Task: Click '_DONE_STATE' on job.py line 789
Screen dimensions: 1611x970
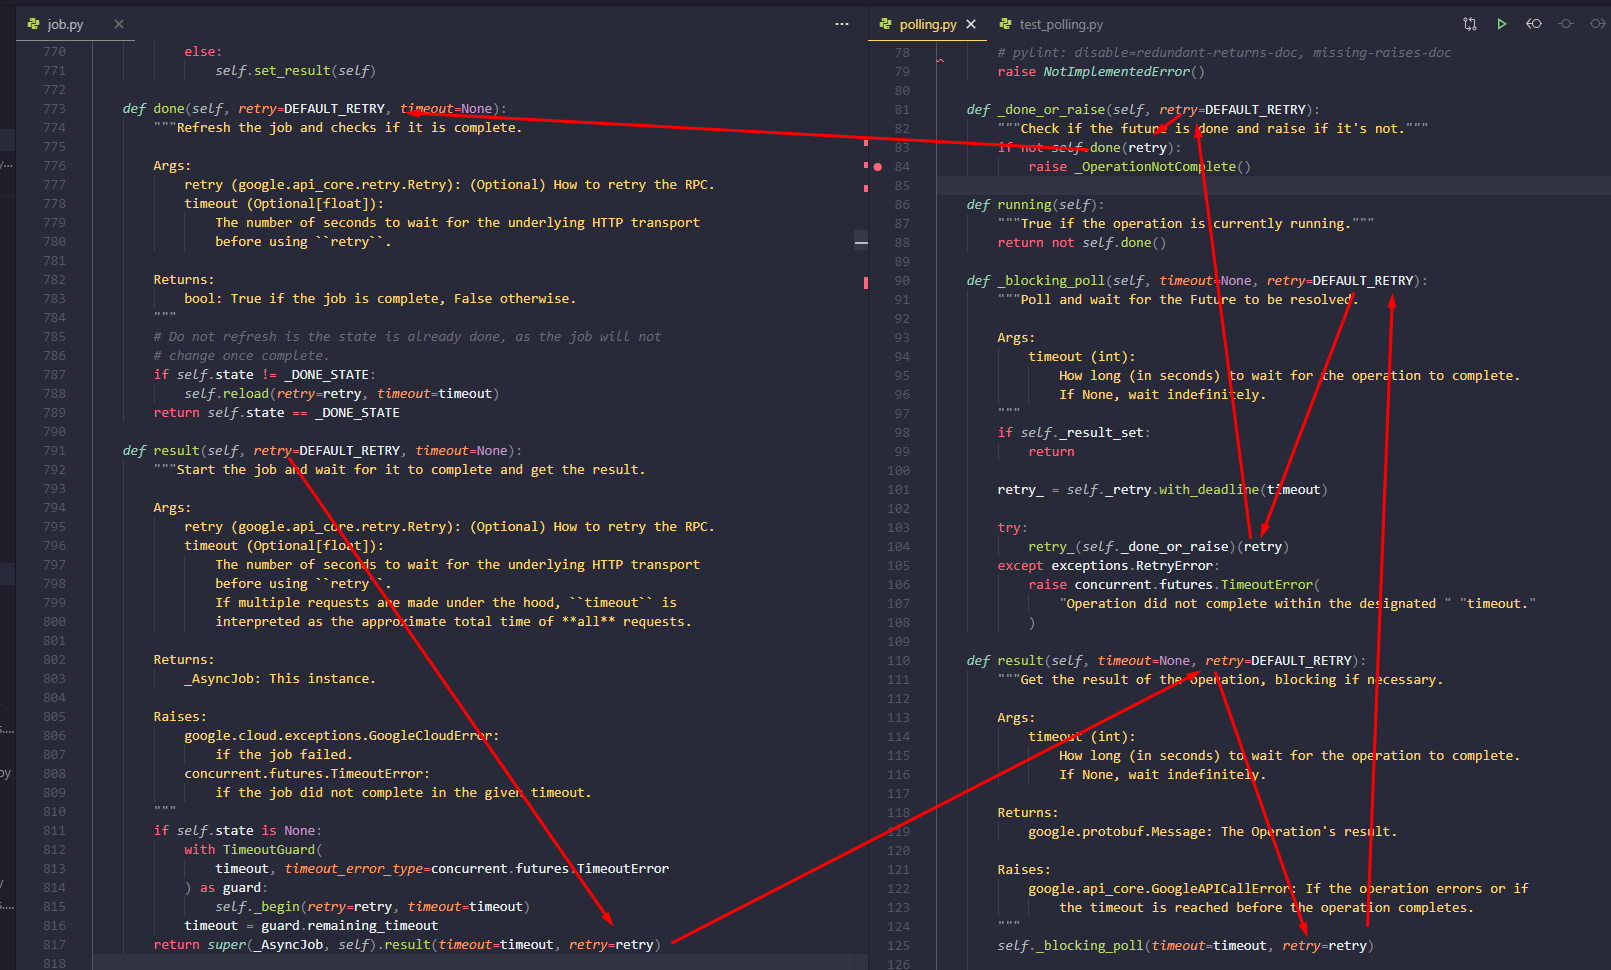Action: click(x=357, y=413)
